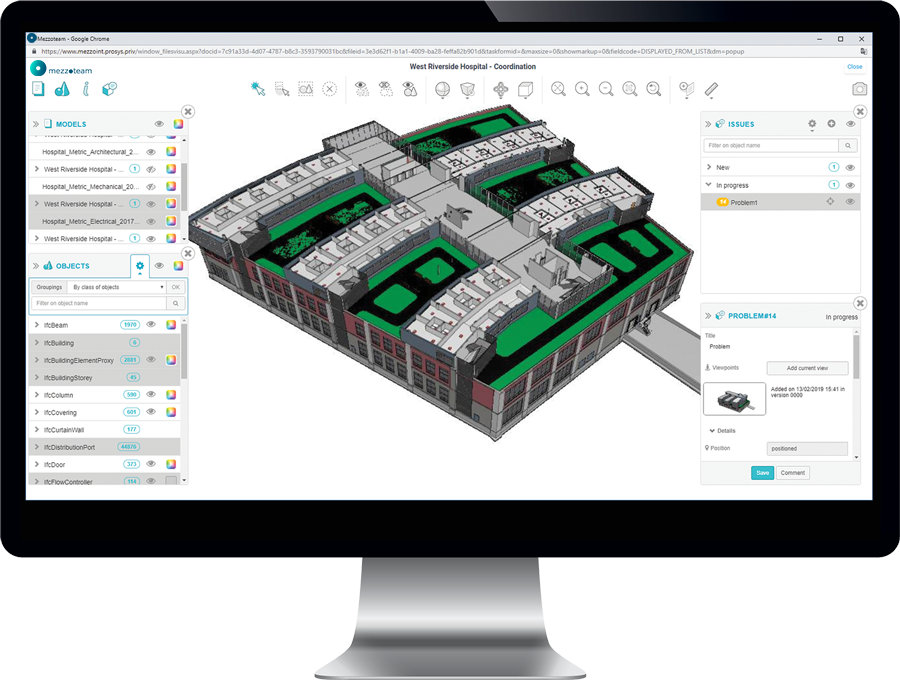Expand the IfcCurtainWall tree node
This screenshot has height=680, width=900.
pyautogui.click(x=37, y=429)
